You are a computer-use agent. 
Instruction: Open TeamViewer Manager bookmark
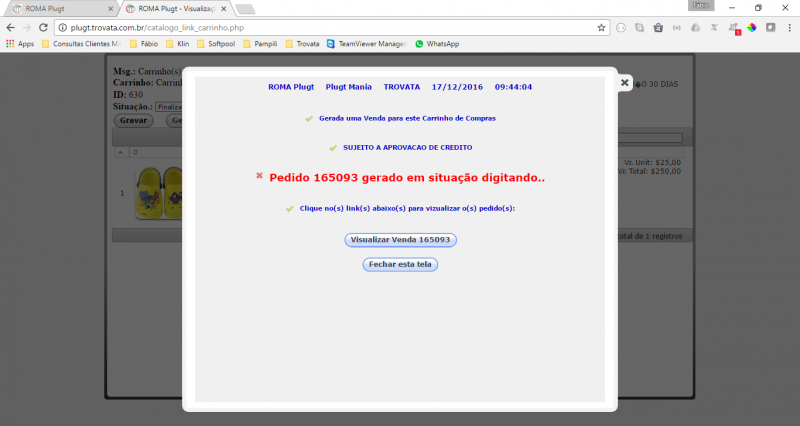366,44
